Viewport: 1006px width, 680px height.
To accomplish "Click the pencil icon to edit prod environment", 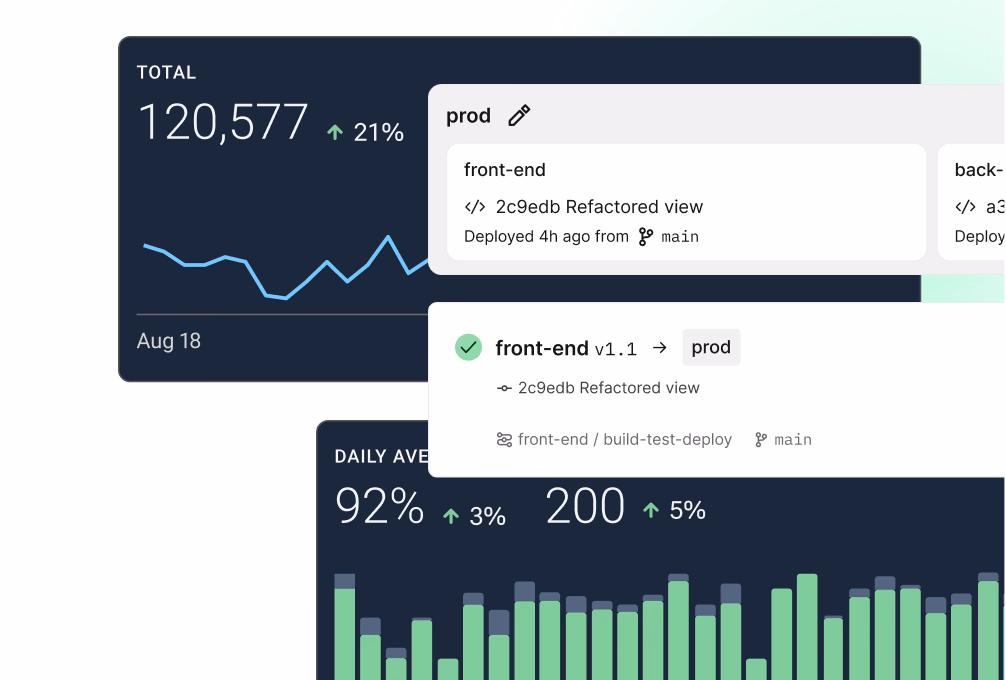I will (519, 116).
